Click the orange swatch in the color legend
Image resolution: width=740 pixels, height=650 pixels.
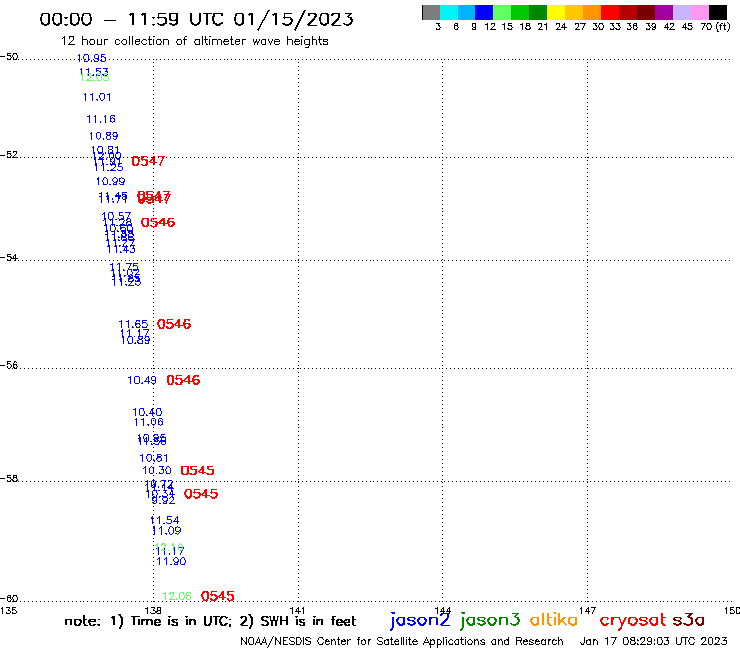[592, 12]
